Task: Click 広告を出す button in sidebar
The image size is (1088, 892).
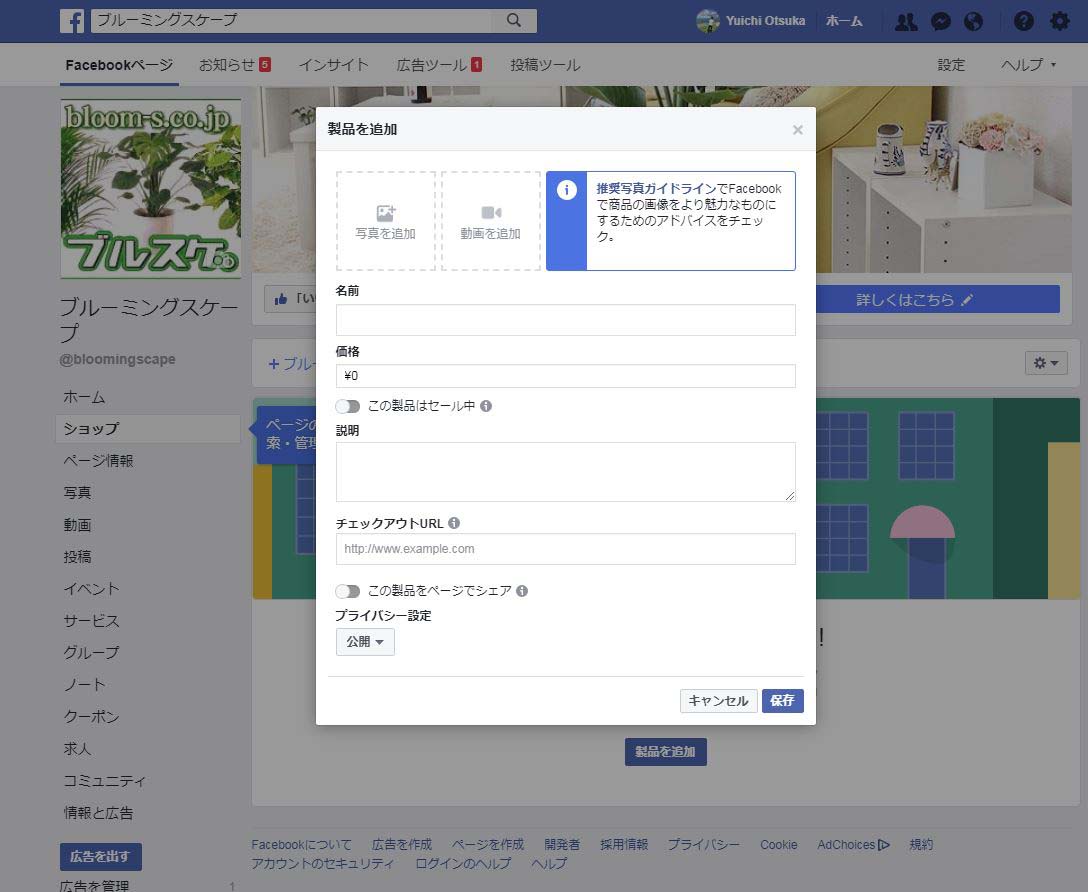Action: (101, 857)
